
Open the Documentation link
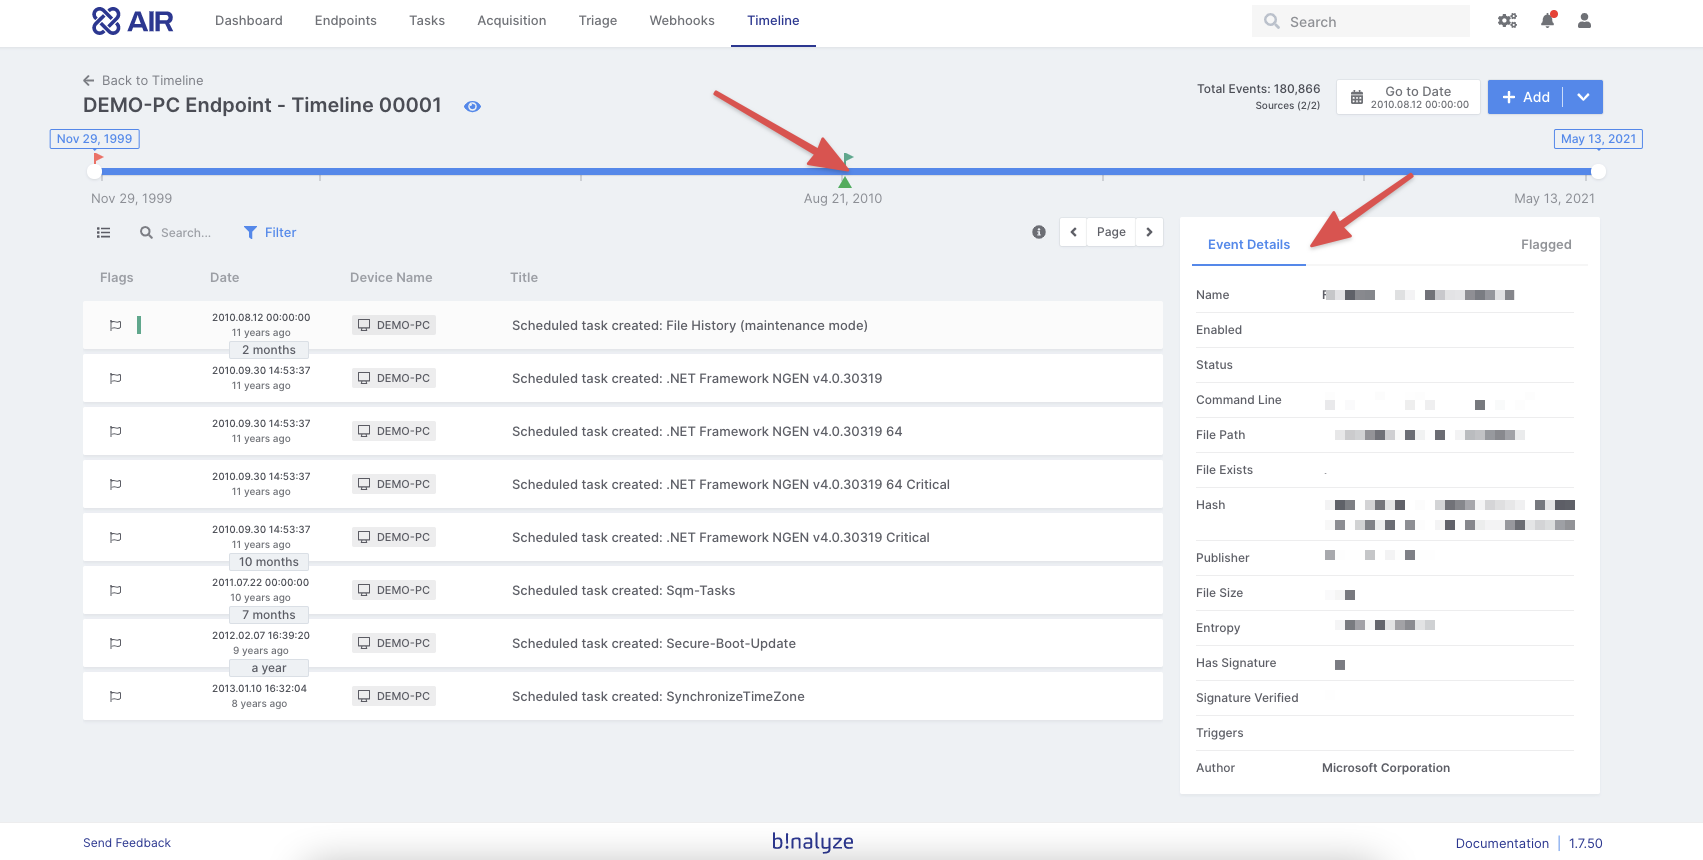(x=1501, y=843)
